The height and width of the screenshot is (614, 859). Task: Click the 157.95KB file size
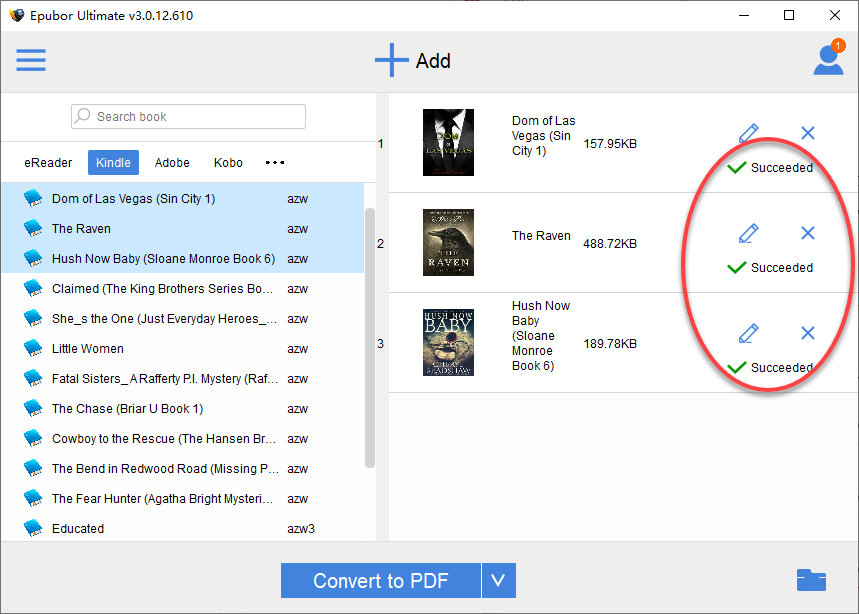pos(610,144)
